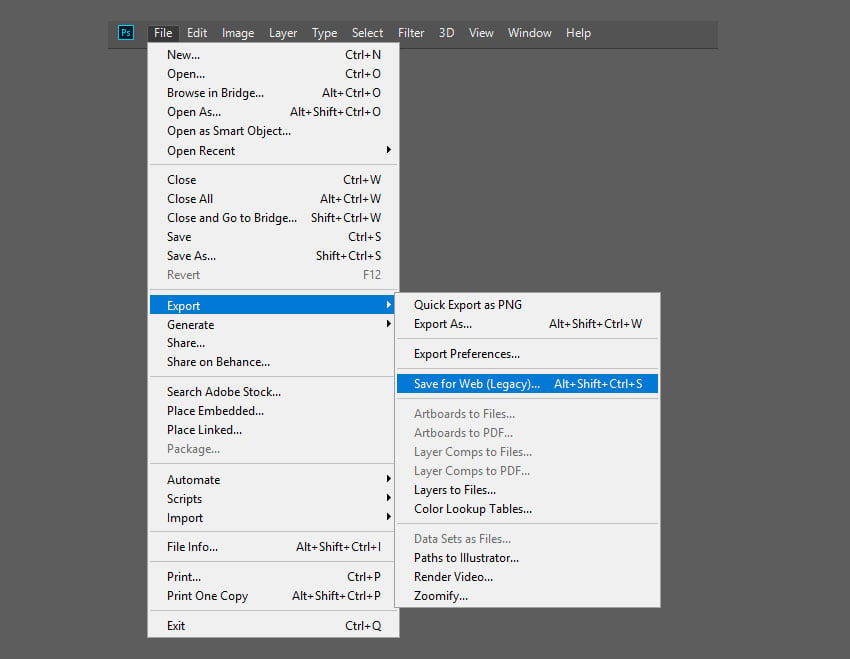Select Zoomify... export option

click(527, 596)
